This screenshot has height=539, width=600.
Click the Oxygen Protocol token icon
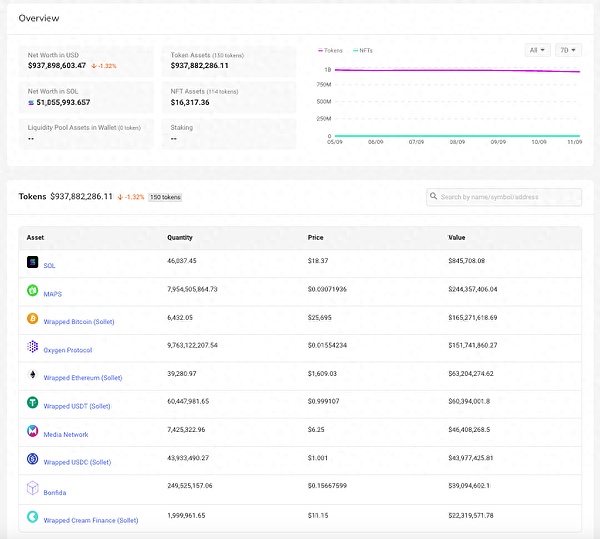(33, 347)
